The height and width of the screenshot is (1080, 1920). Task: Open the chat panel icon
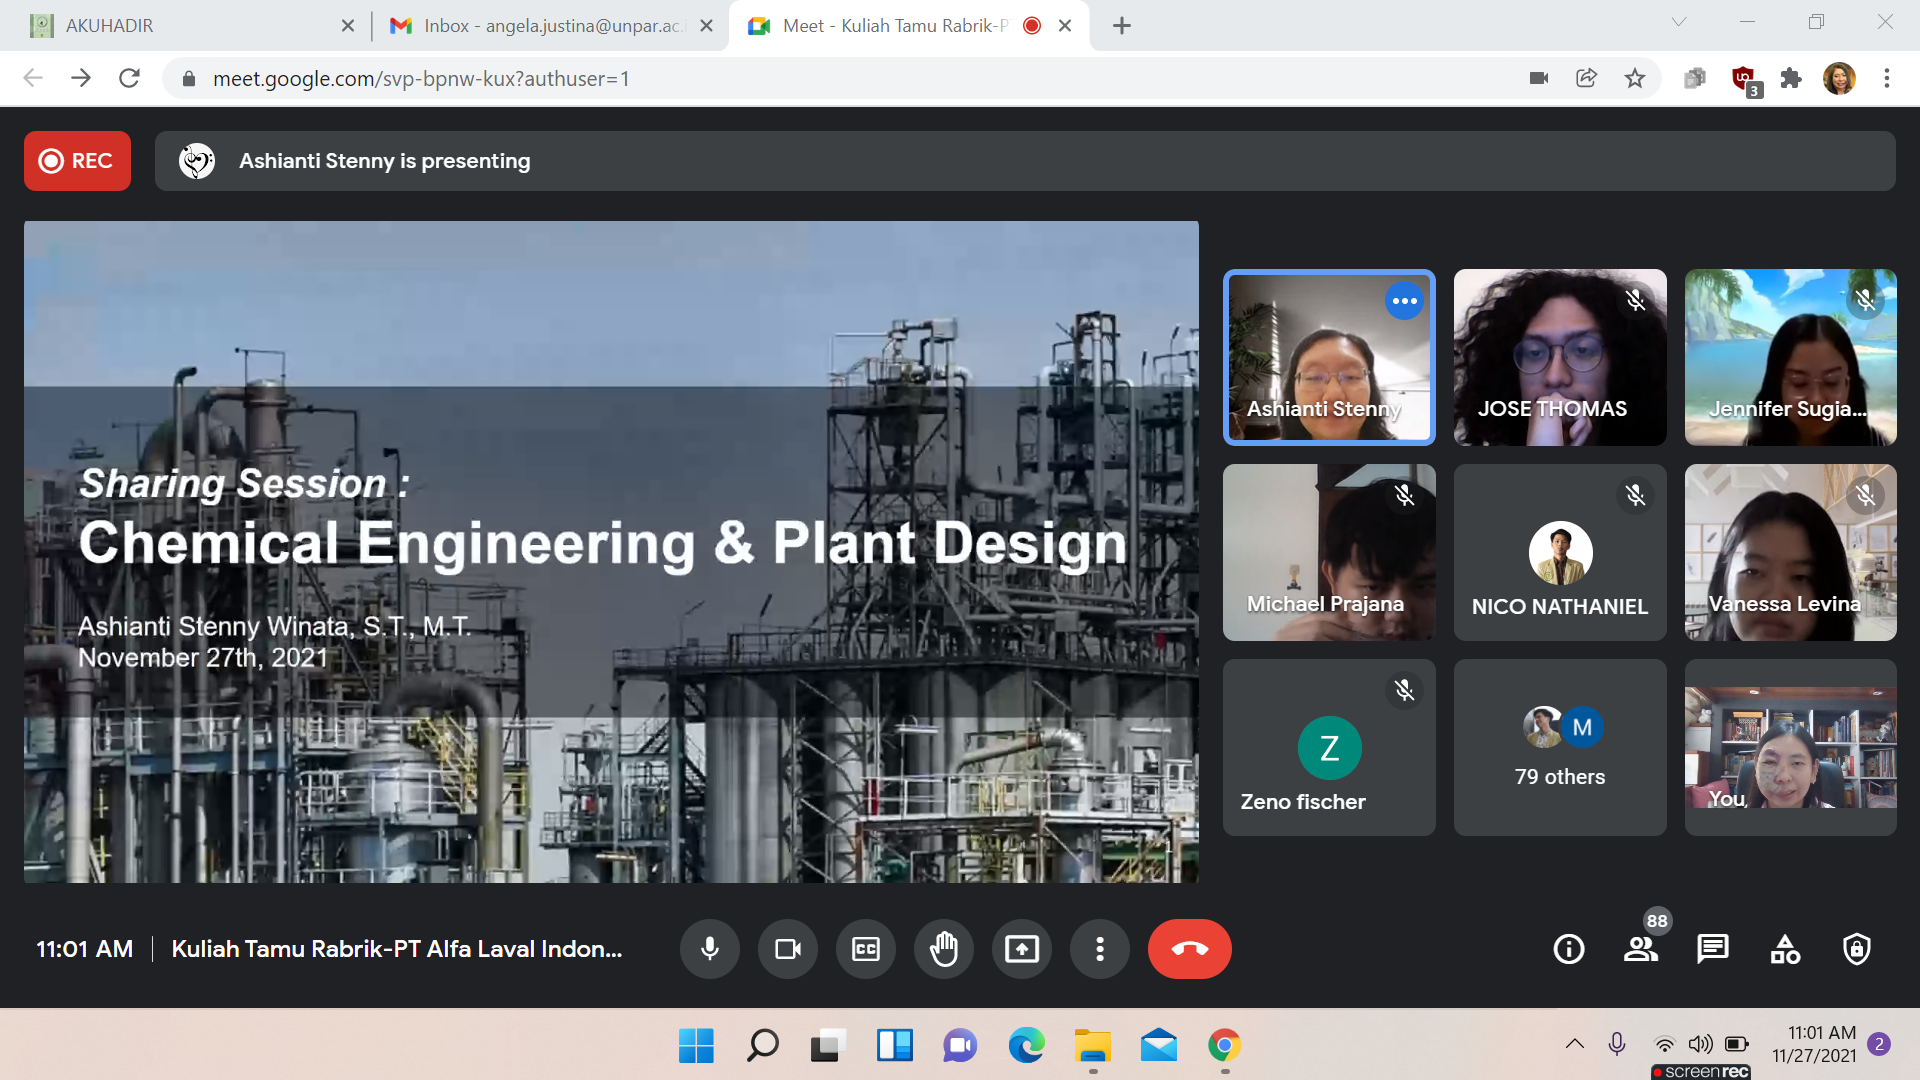pos(1712,948)
